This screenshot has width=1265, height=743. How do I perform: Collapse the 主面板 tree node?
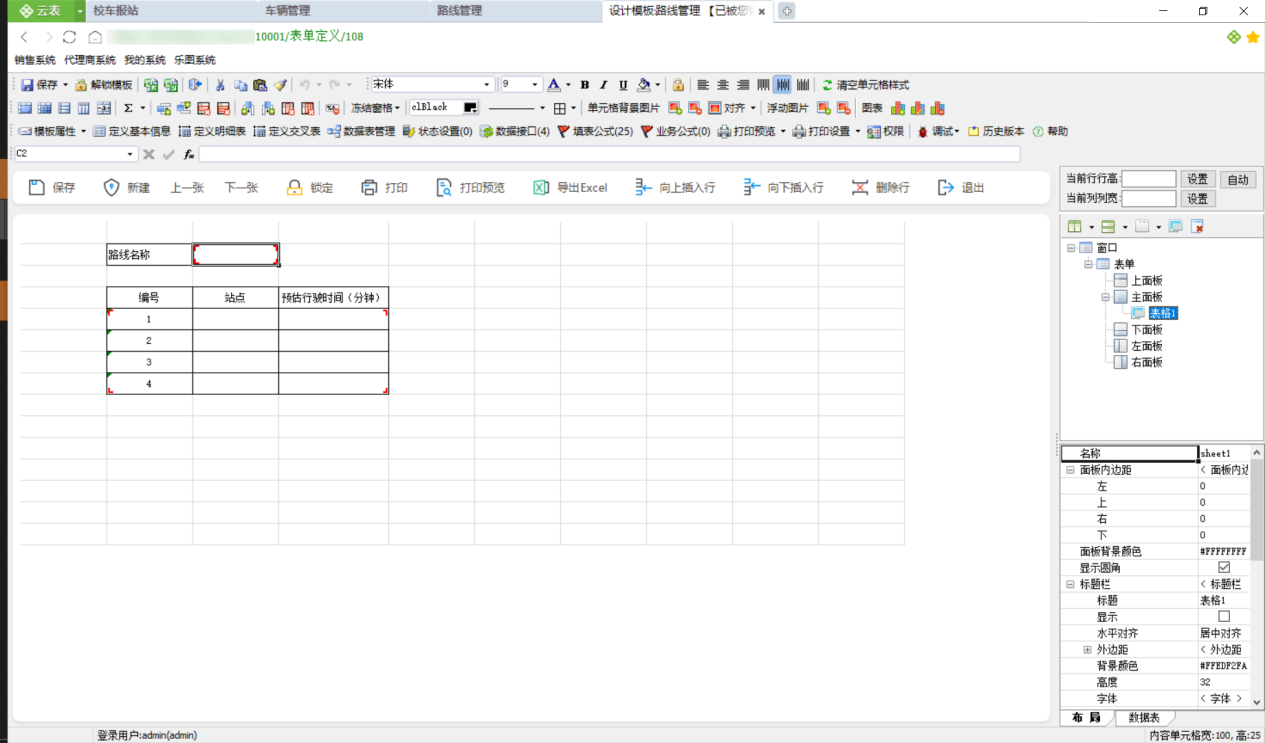point(1106,297)
